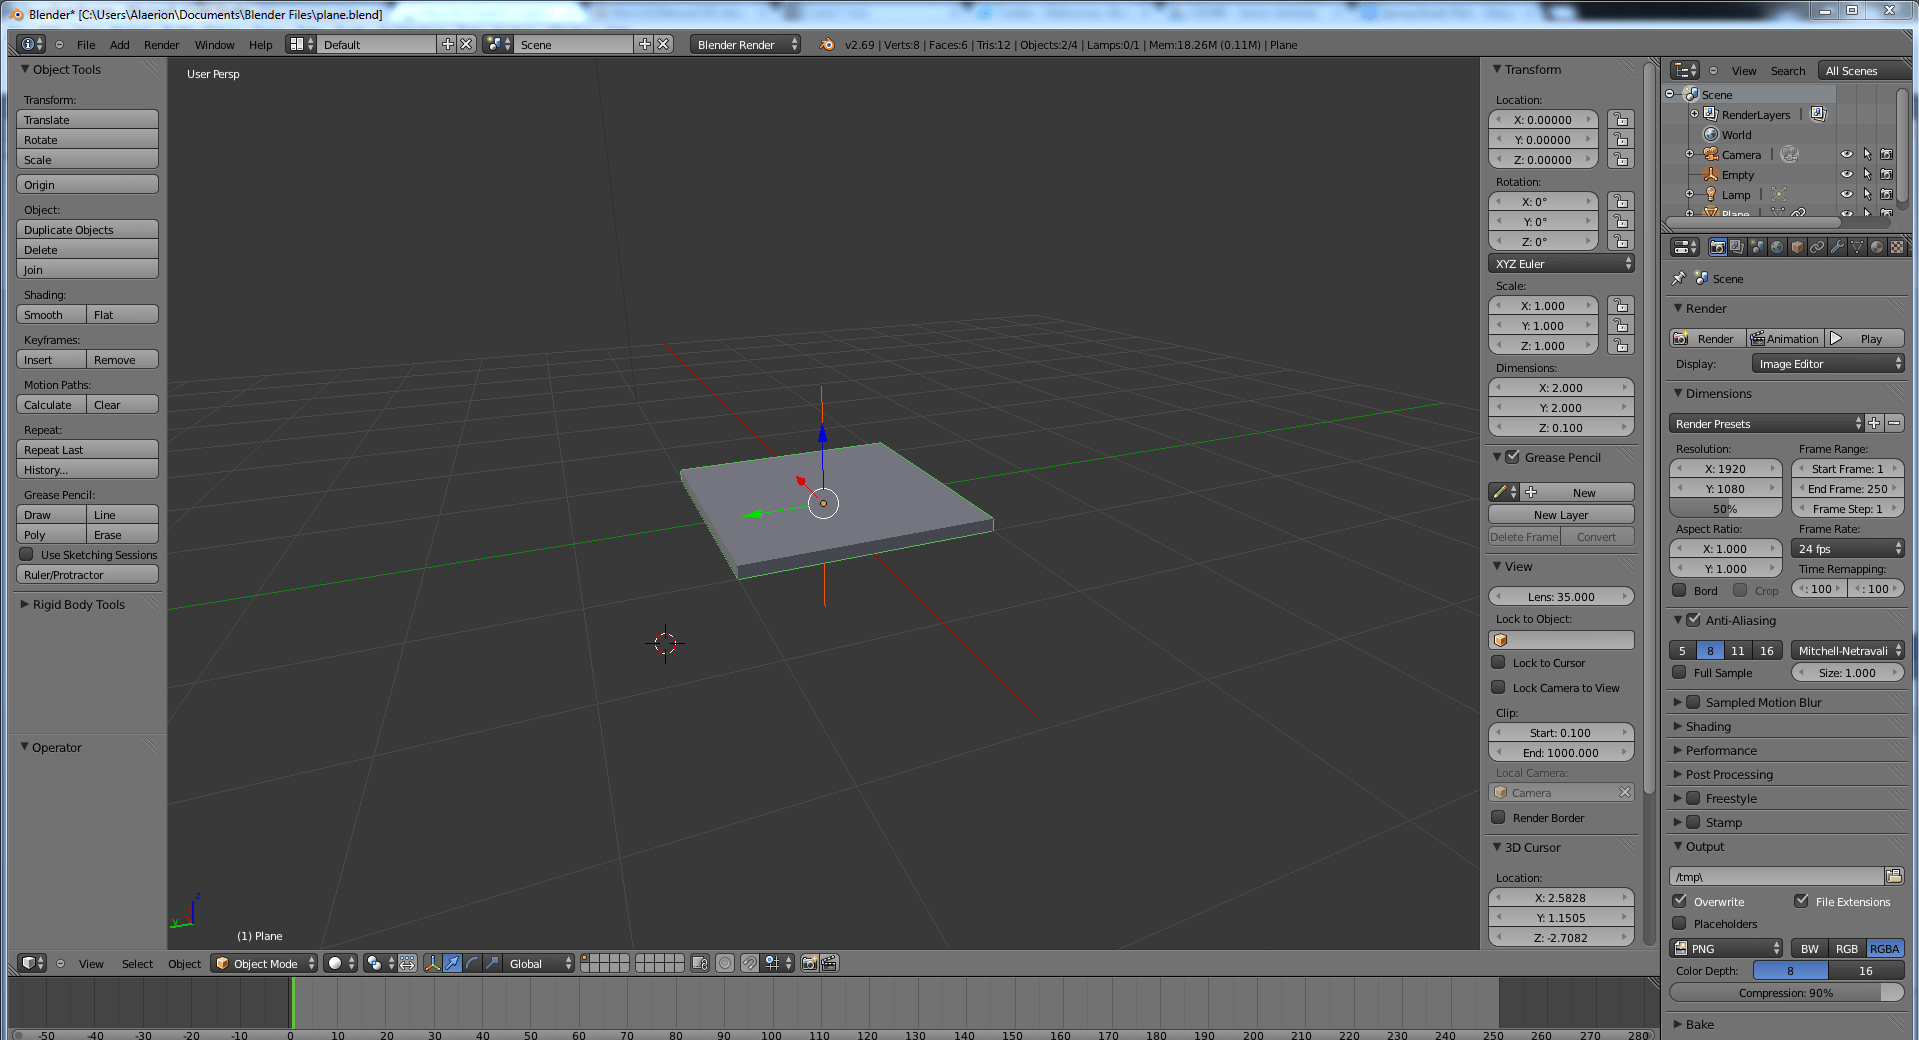Check the Overwrite output option
This screenshot has height=1040, width=1919.
[x=1680, y=901]
